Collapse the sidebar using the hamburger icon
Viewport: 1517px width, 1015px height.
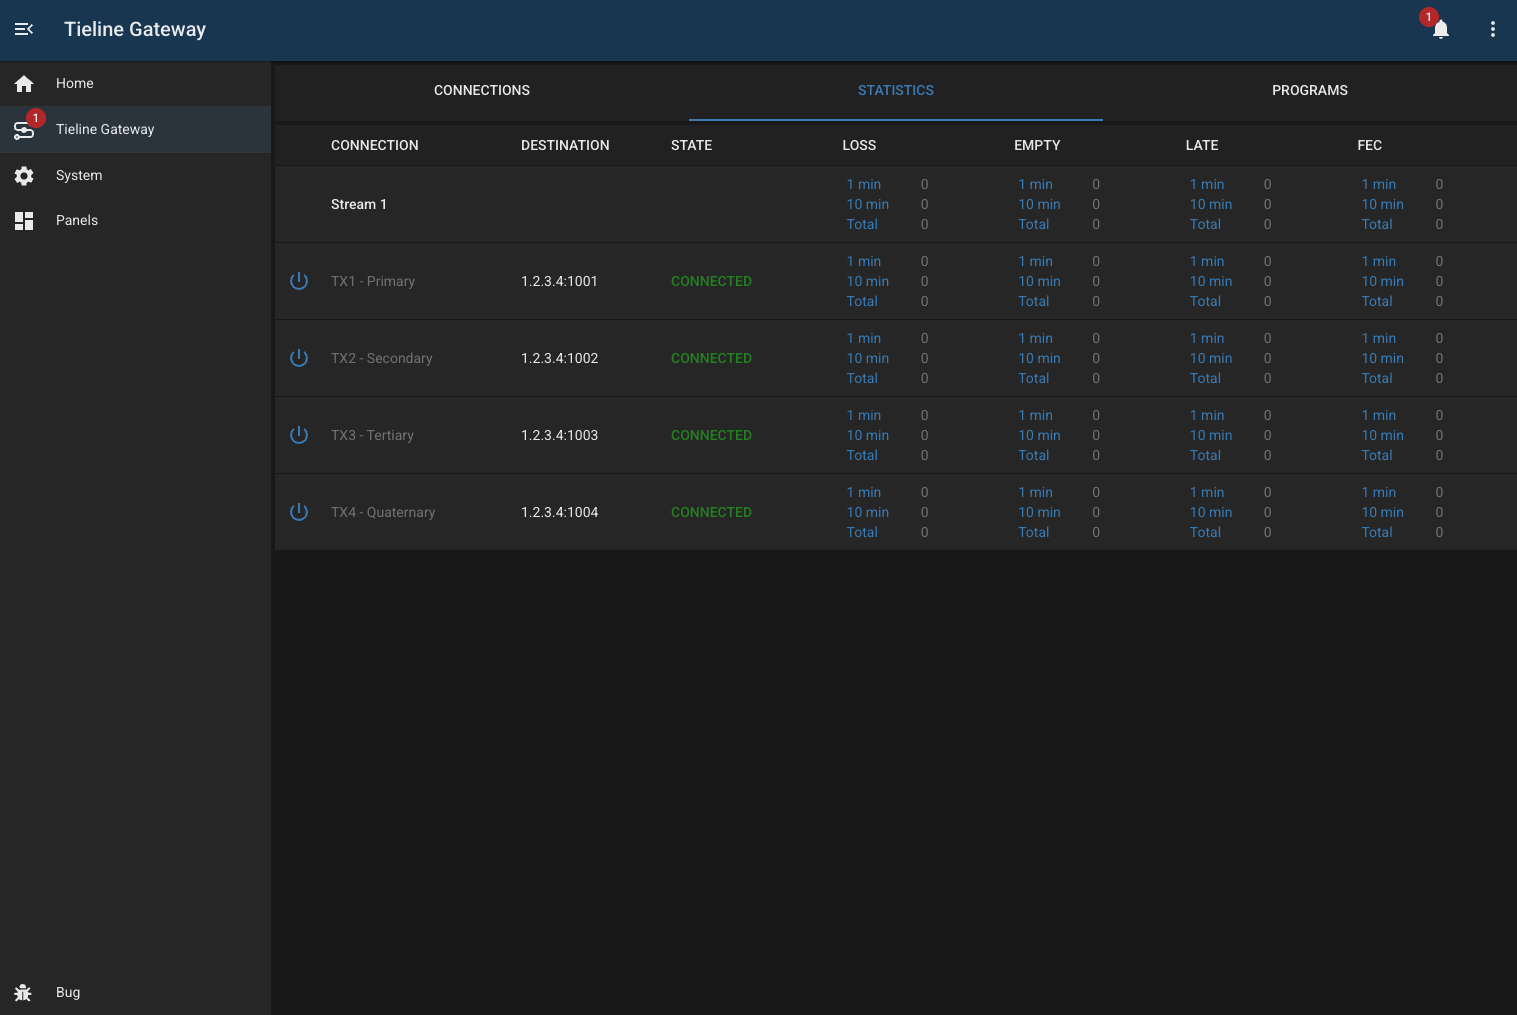(24, 29)
